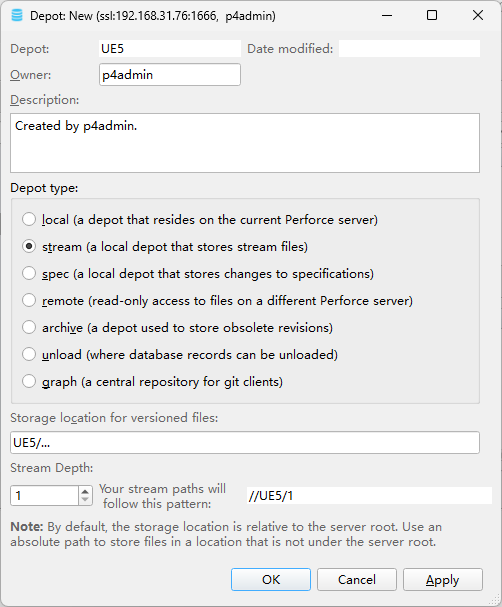Viewport: 502px width, 607px height.
Task: Select the graph depot type for git
Action: pyautogui.click(x=29, y=381)
